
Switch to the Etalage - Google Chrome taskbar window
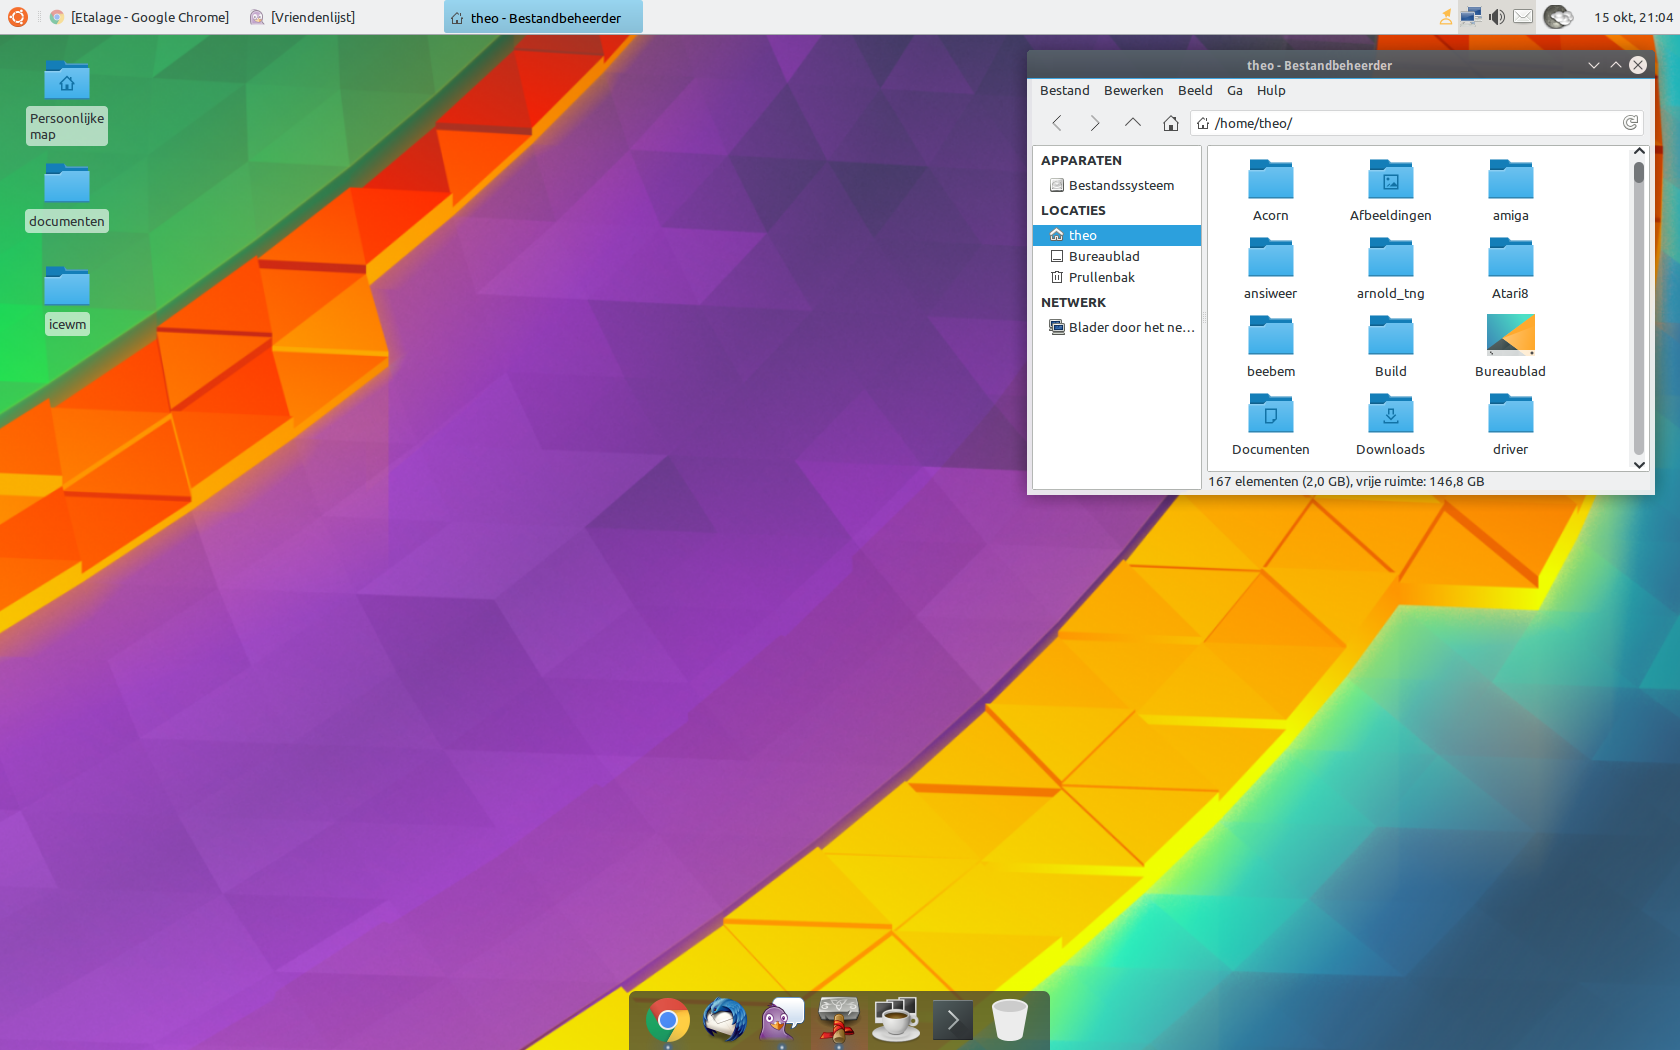(140, 17)
